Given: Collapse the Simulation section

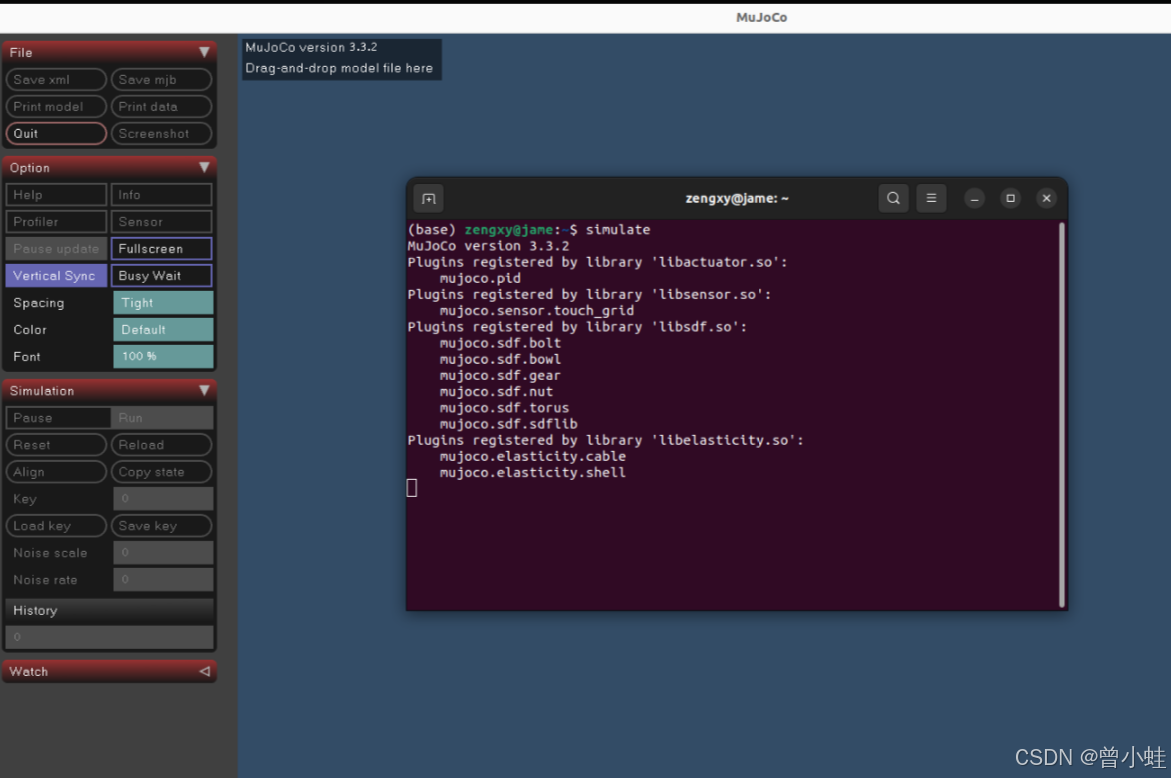Looking at the screenshot, I should (204, 390).
